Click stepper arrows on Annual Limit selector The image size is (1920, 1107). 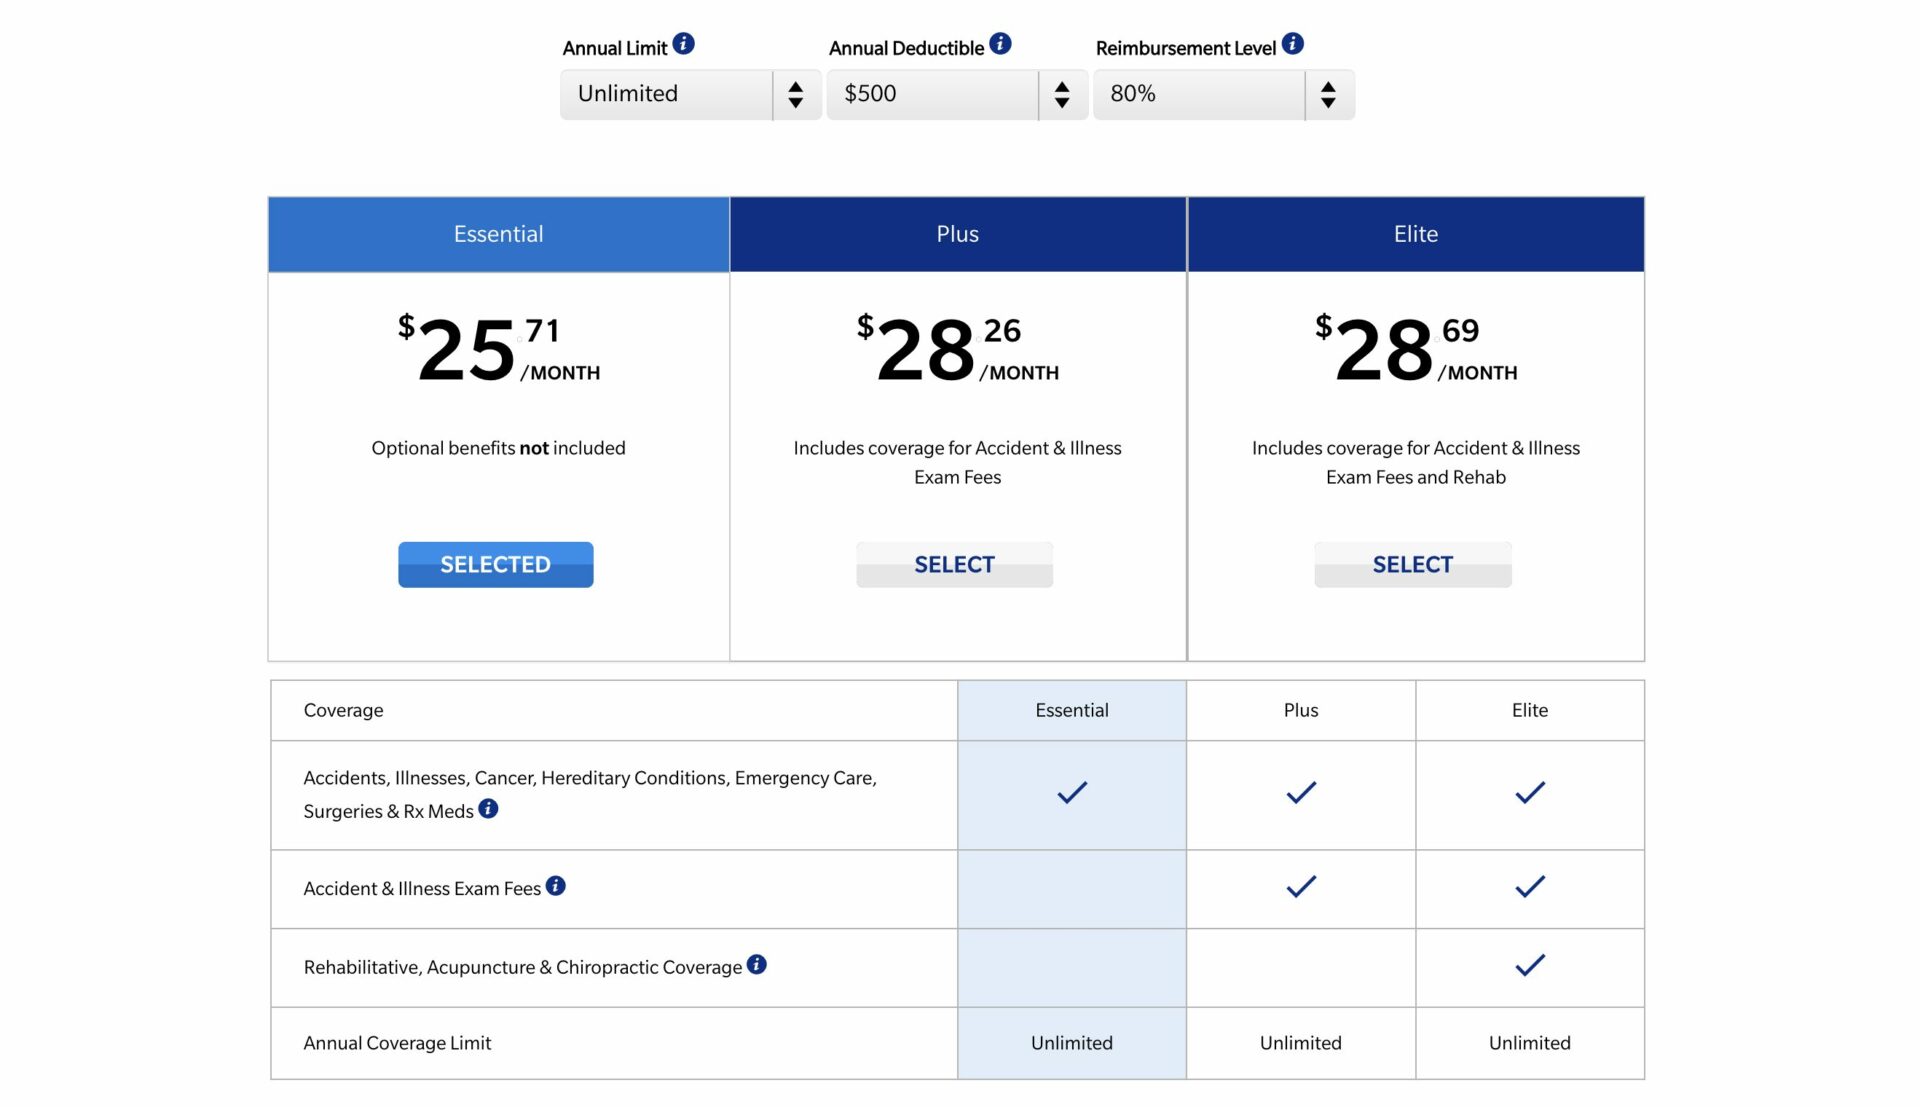pos(796,95)
